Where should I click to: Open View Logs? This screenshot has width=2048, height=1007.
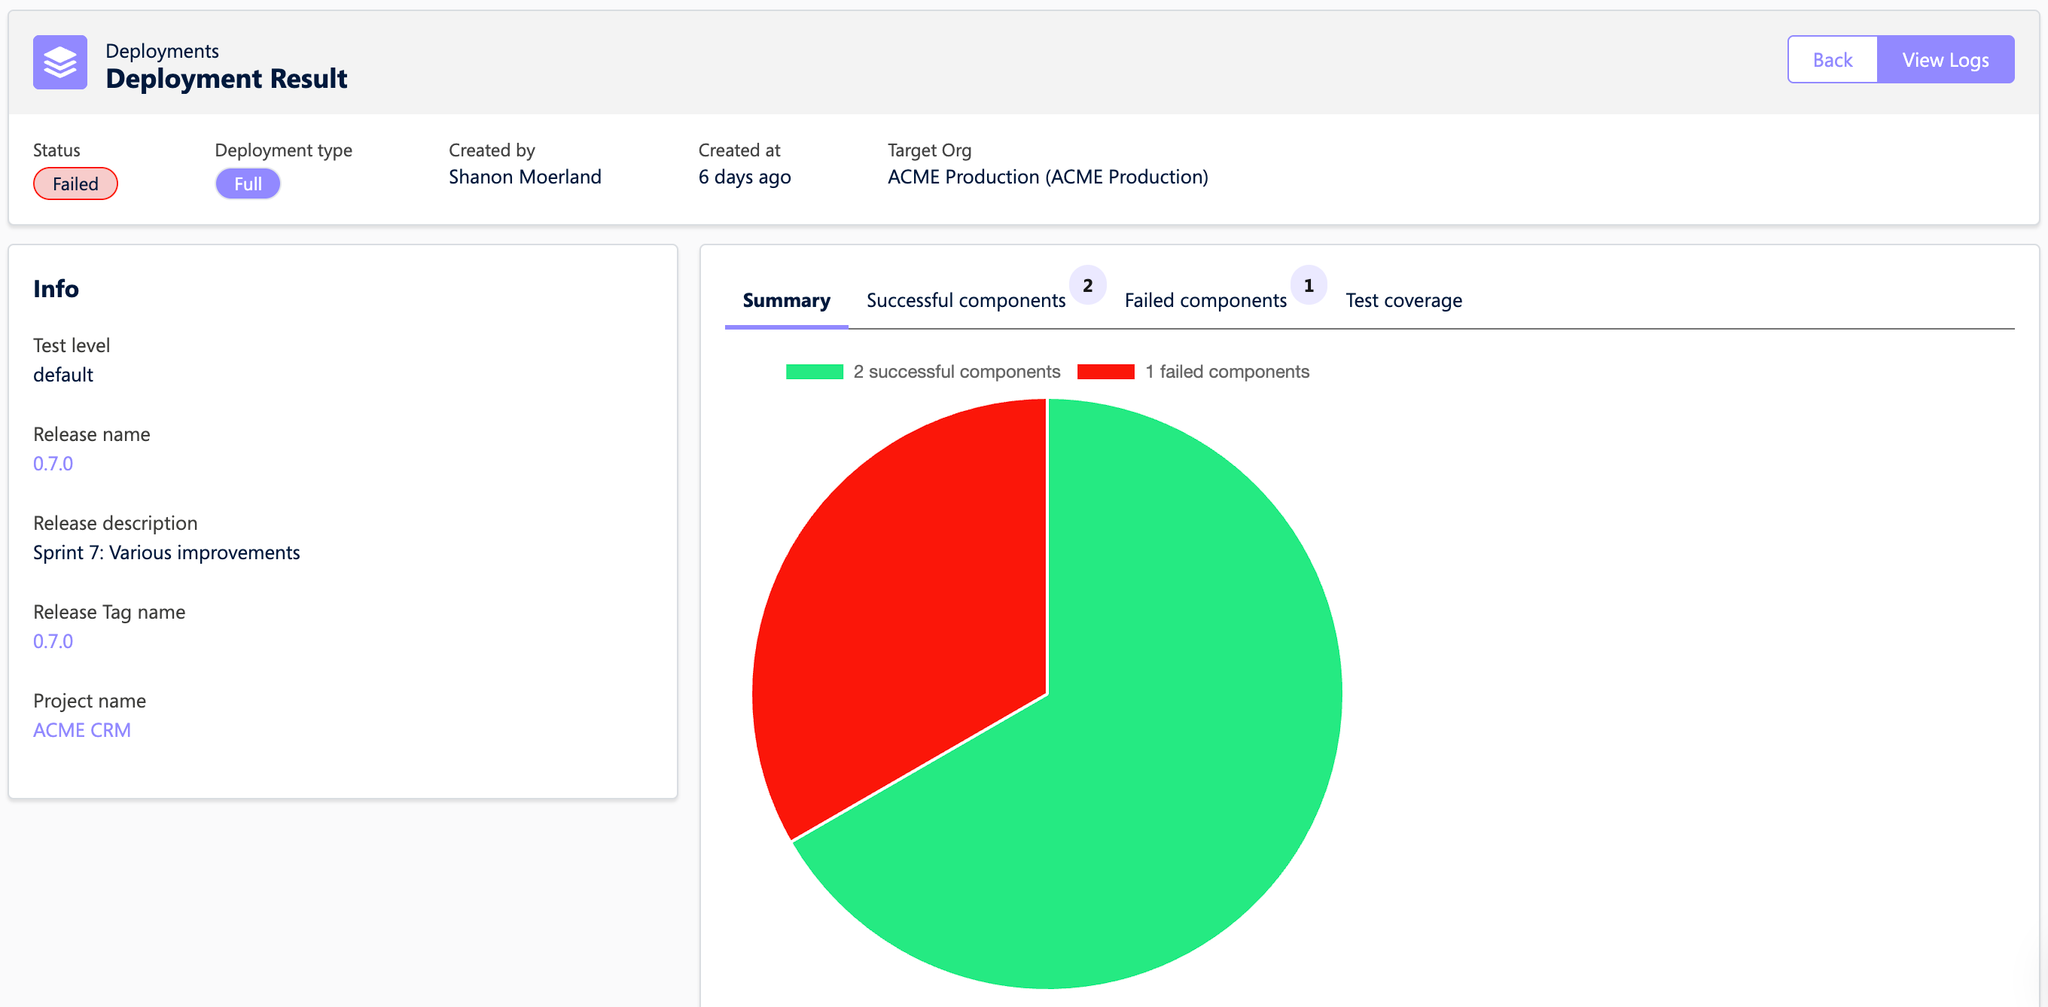[x=1945, y=60]
